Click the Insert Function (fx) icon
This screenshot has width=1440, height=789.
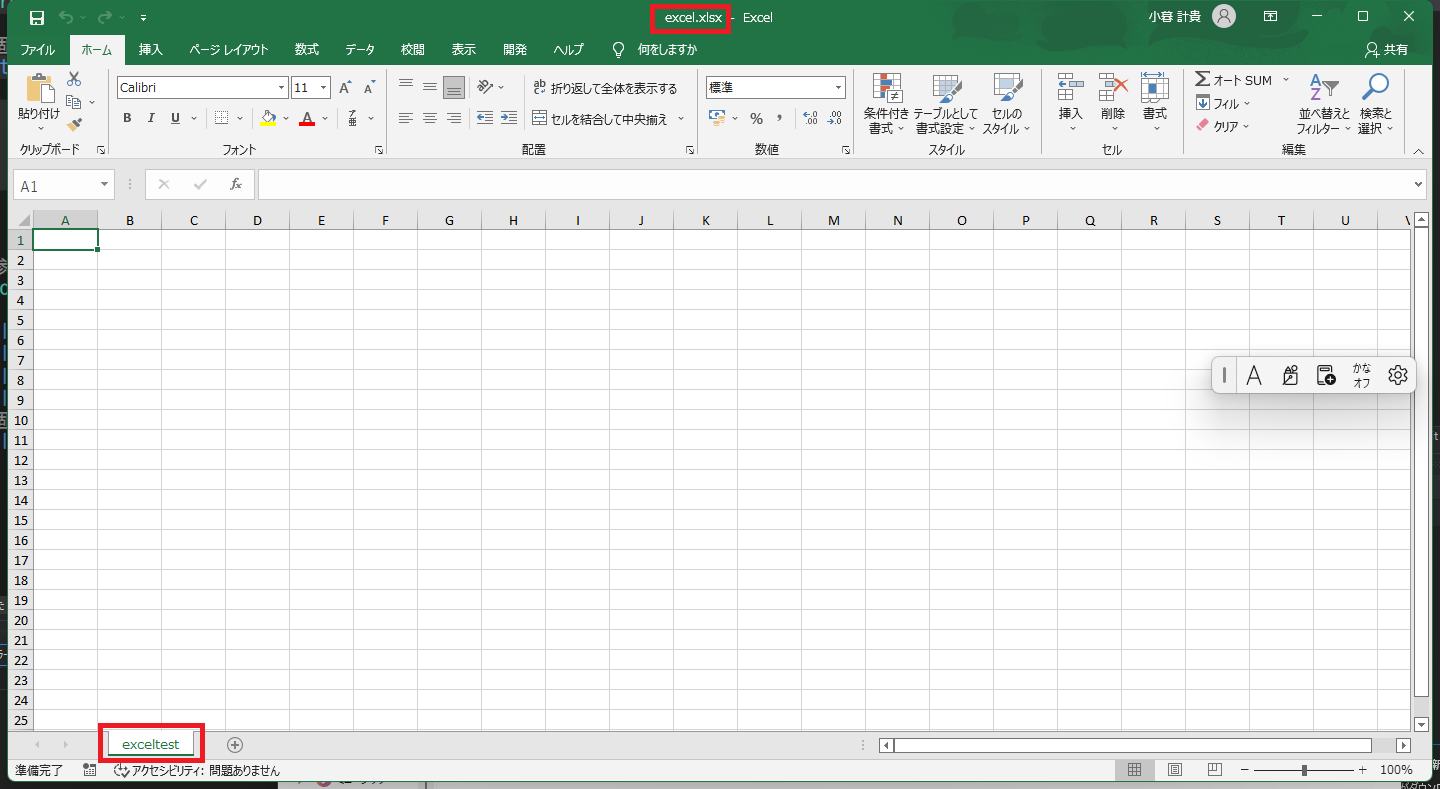pyautogui.click(x=236, y=184)
